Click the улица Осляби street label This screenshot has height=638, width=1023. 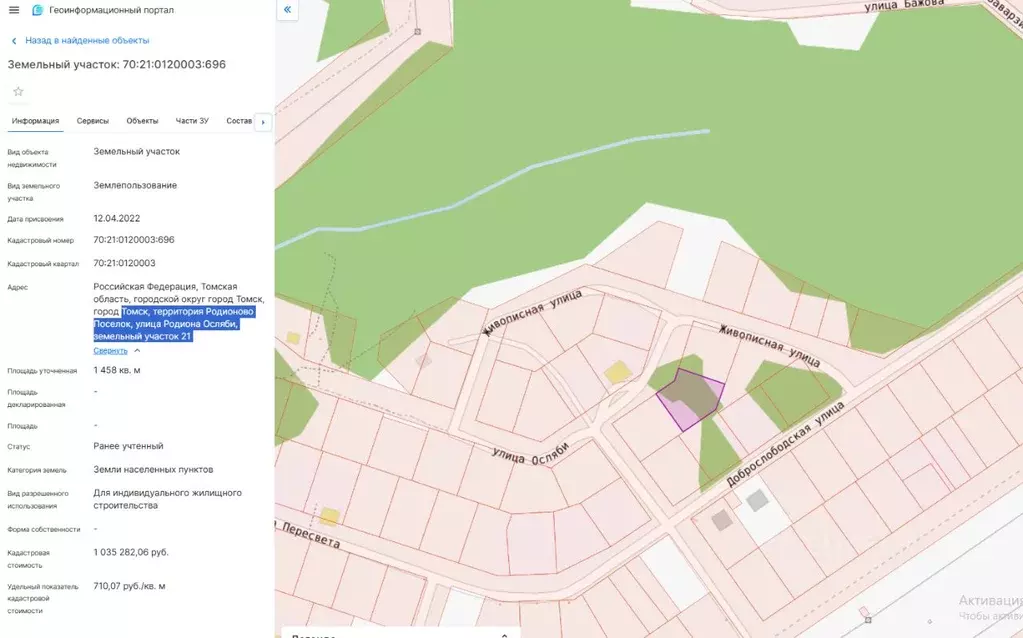pyautogui.click(x=530, y=451)
